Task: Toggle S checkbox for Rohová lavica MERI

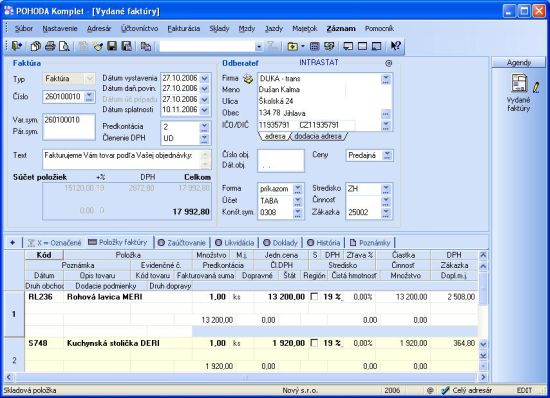Action: [314, 297]
